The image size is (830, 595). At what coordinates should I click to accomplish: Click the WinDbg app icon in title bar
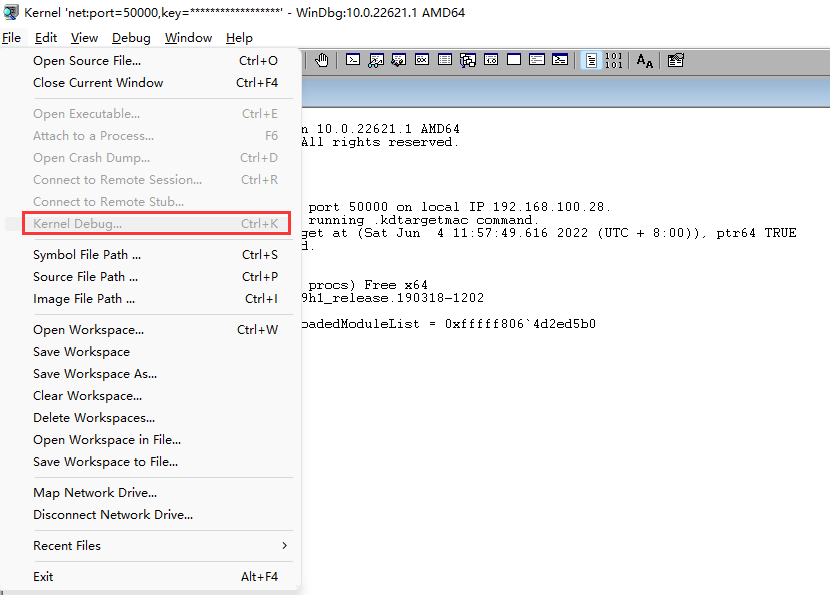pyautogui.click(x=11, y=12)
